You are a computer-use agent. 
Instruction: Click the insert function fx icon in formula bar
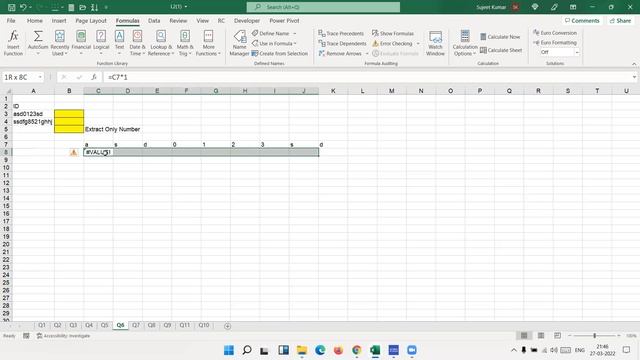(x=93, y=77)
